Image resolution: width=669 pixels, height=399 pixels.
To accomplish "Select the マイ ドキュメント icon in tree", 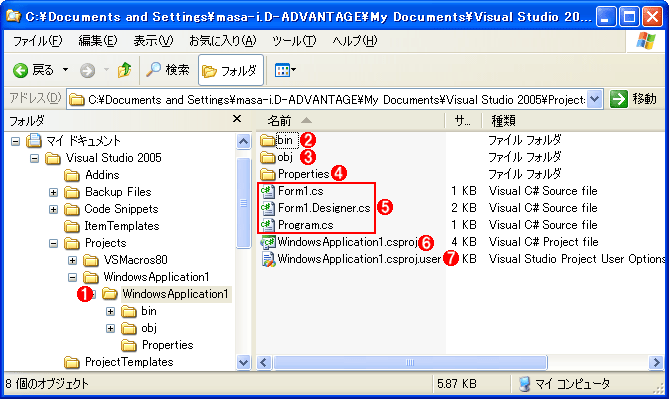I will (x=34, y=140).
